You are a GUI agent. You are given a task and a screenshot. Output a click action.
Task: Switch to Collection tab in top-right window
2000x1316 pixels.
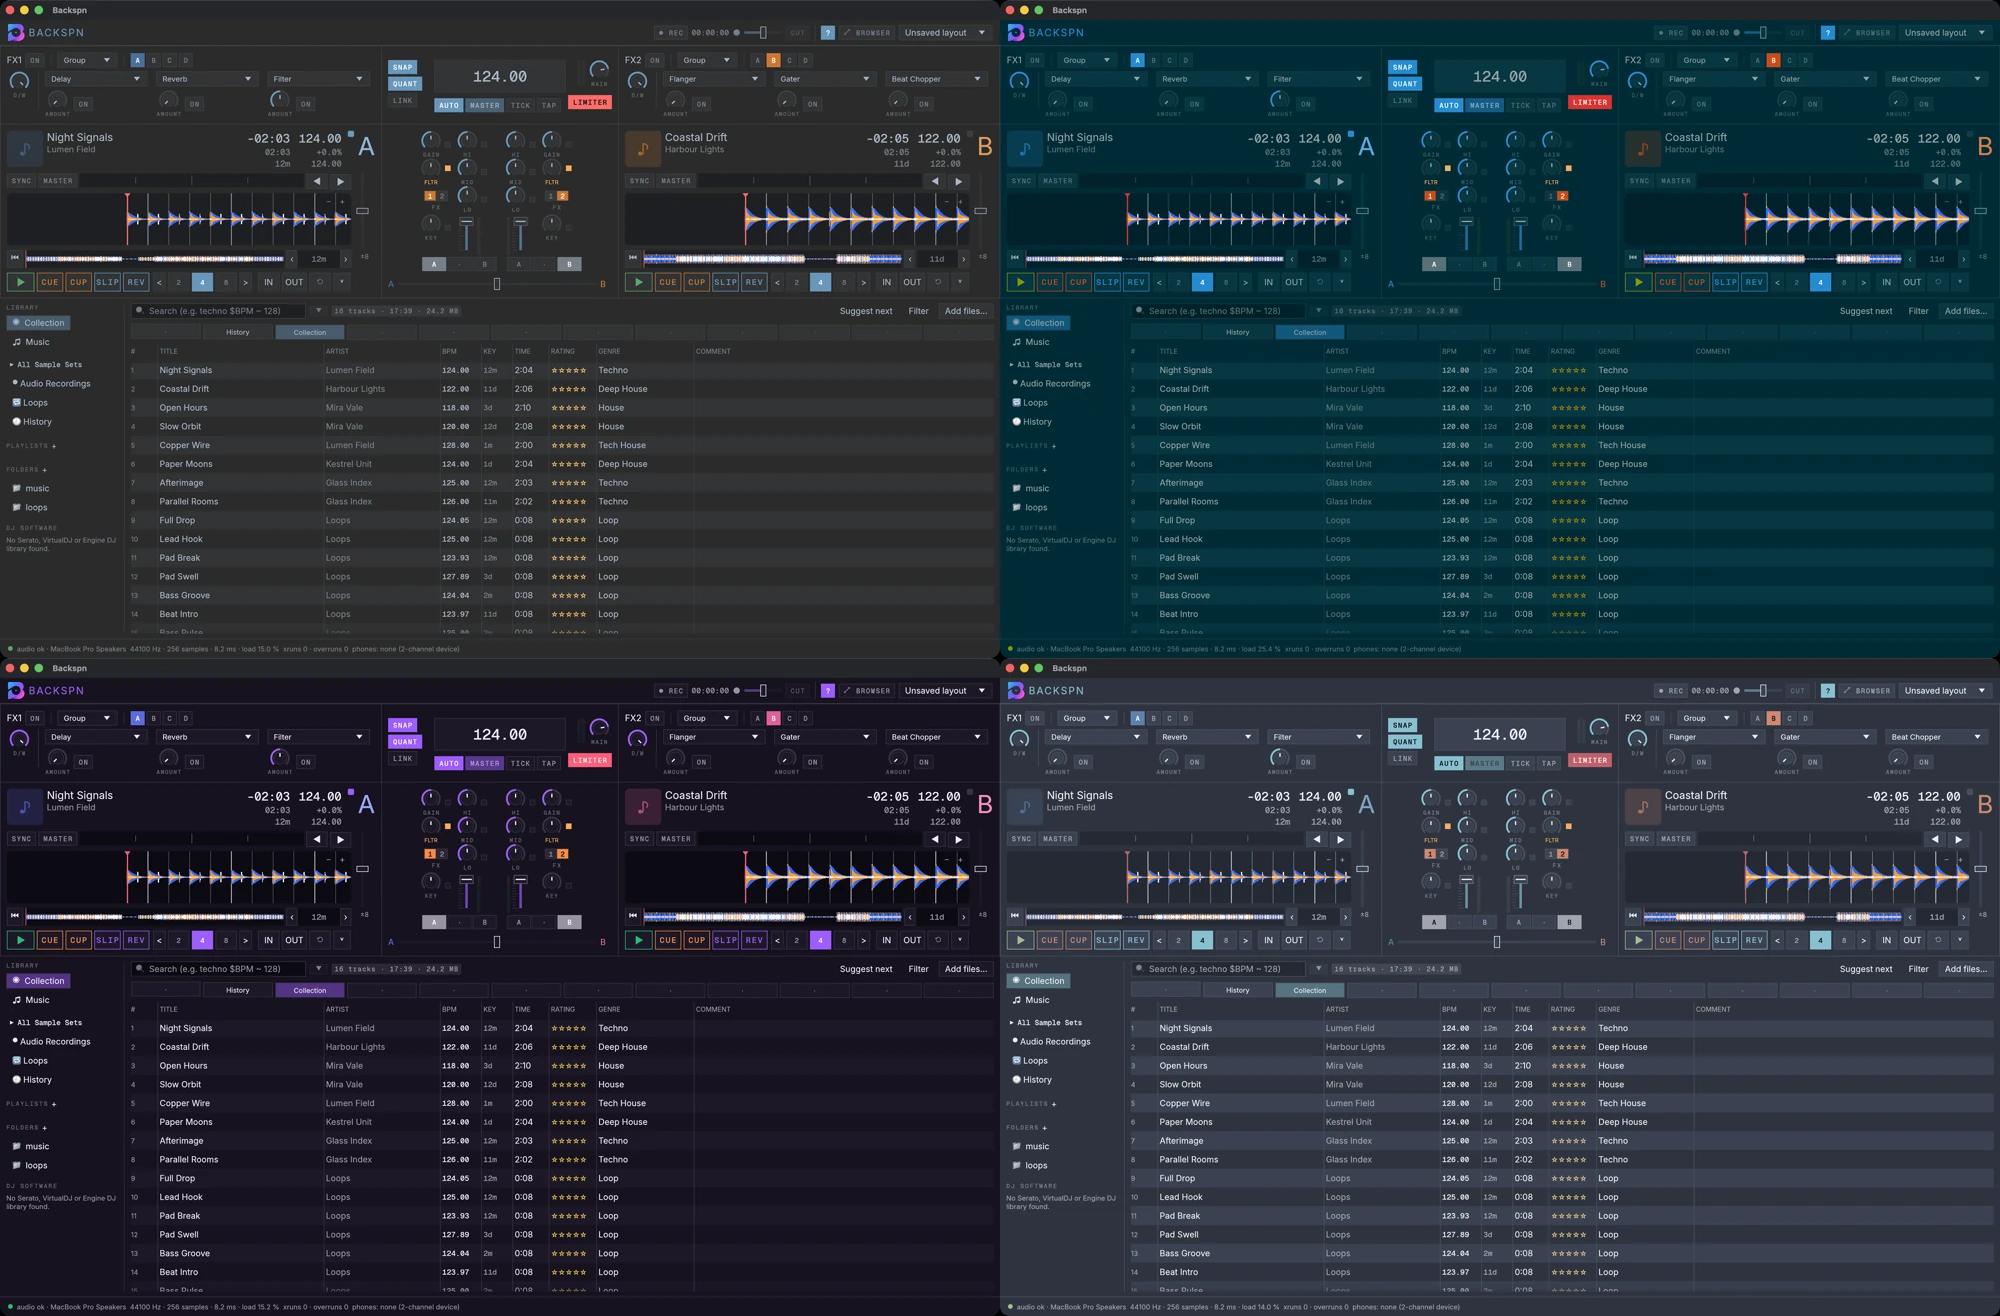(1310, 332)
